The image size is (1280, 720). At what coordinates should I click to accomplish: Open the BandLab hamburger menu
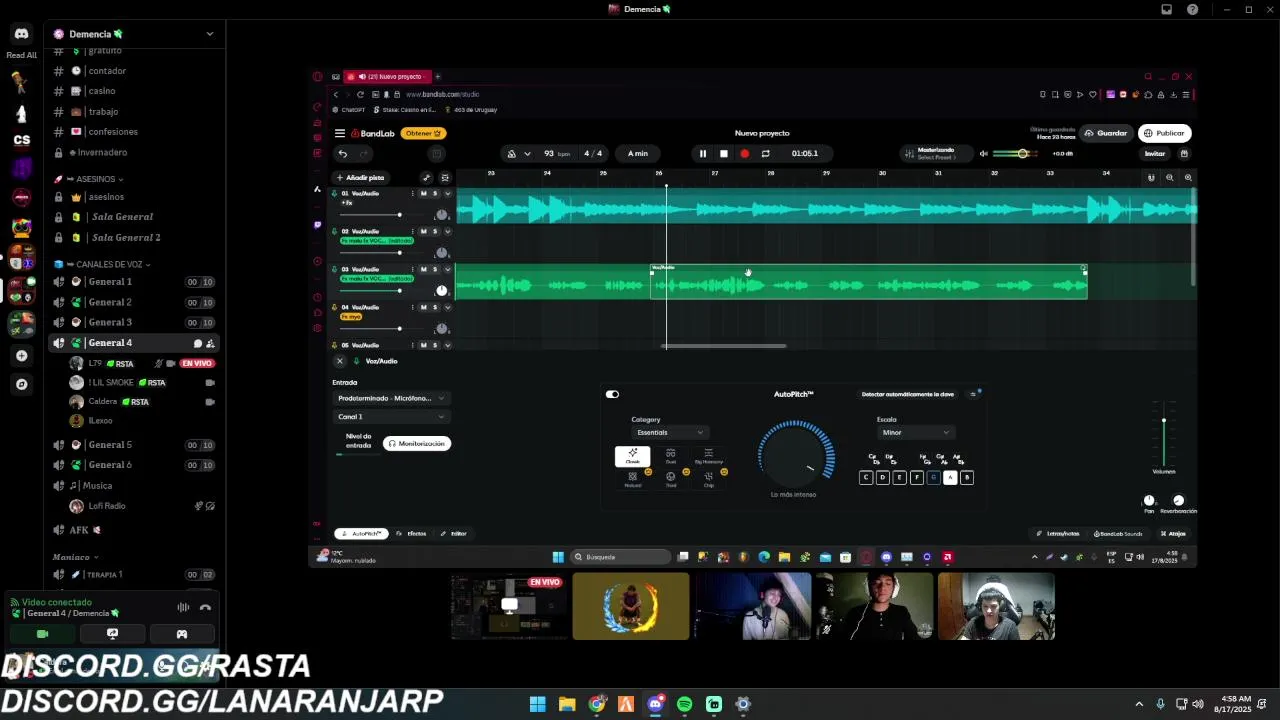340,133
